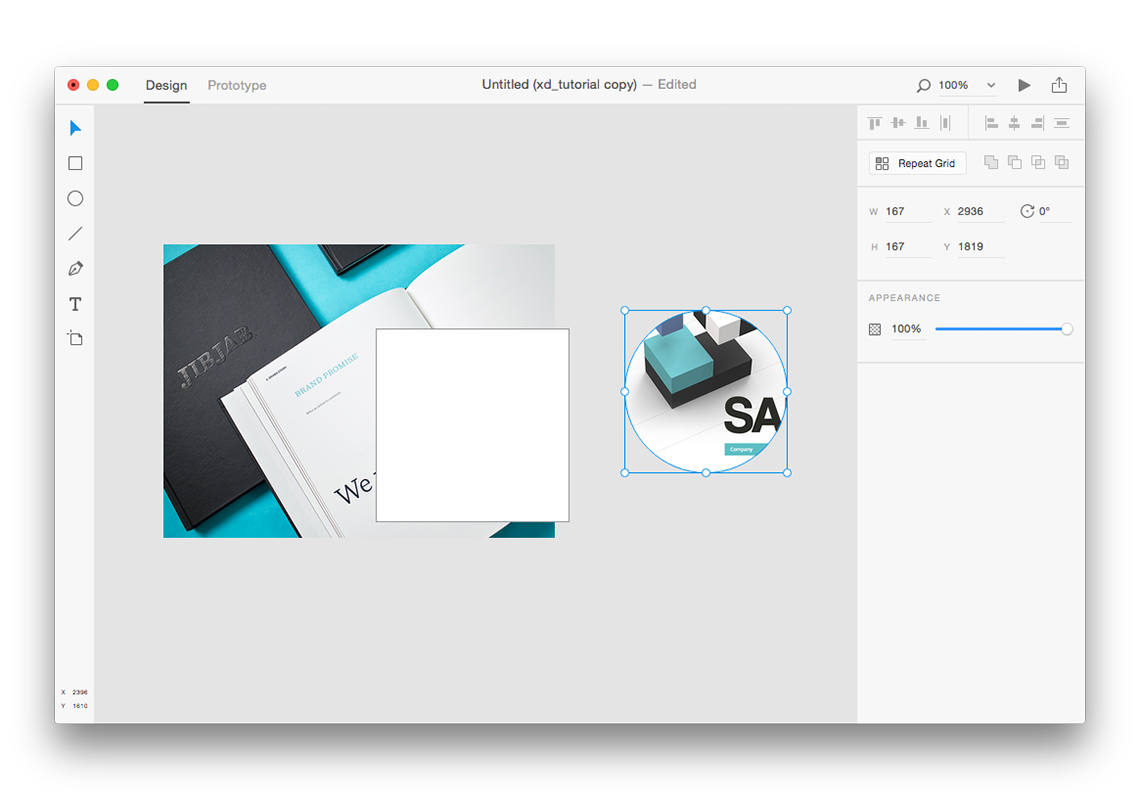Viewport: 1140px width, 807px height.
Task: Select the Pen tool
Action: [x=75, y=268]
